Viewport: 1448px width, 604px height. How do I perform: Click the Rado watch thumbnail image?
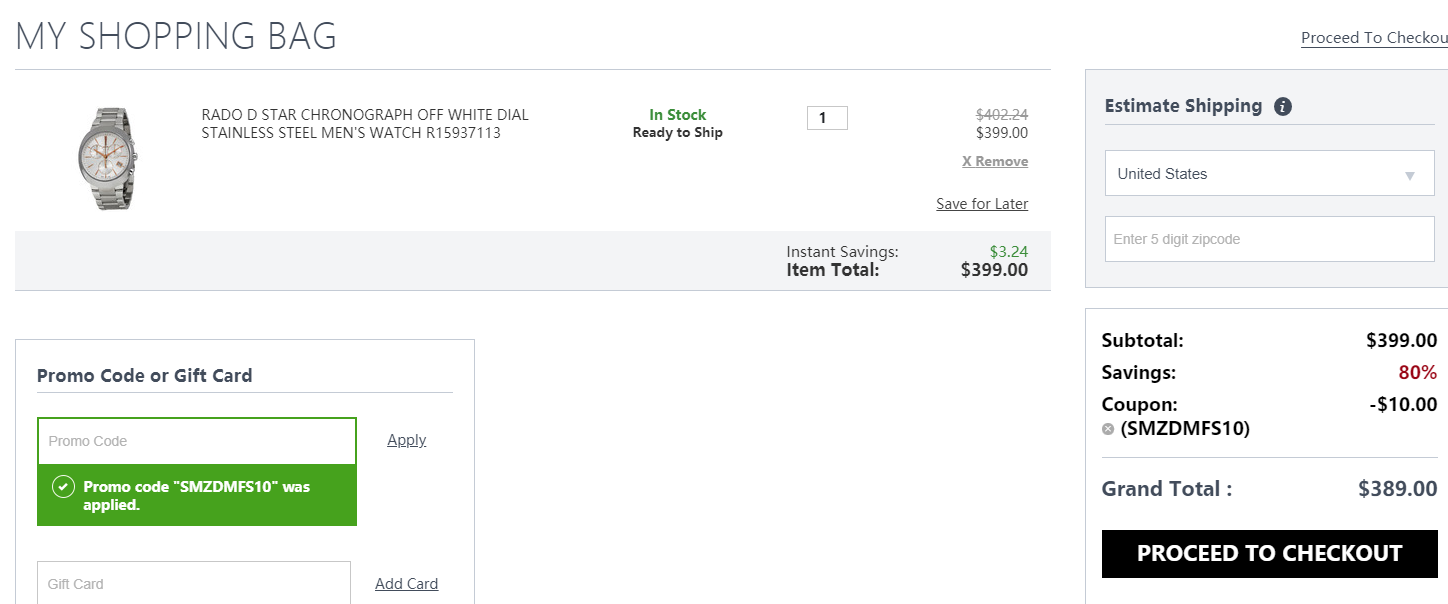point(109,158)
